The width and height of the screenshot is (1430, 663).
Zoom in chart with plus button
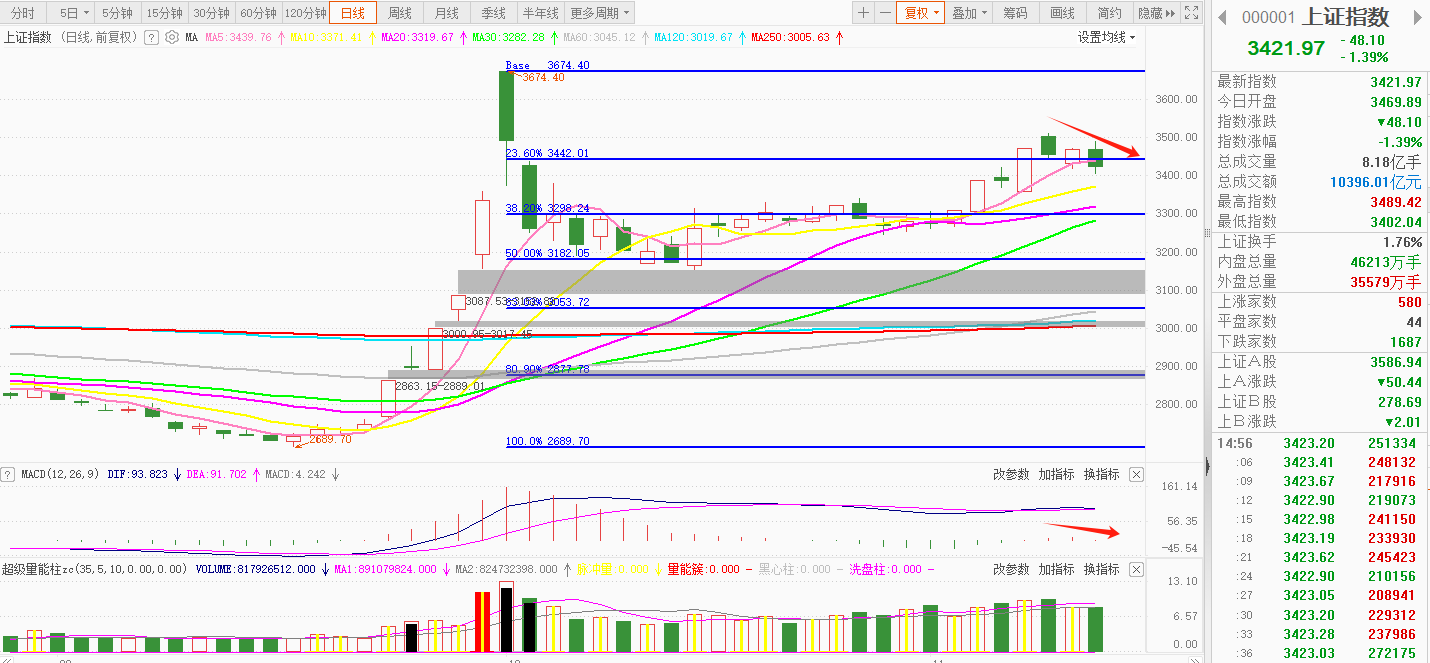(x=864, y=13)
